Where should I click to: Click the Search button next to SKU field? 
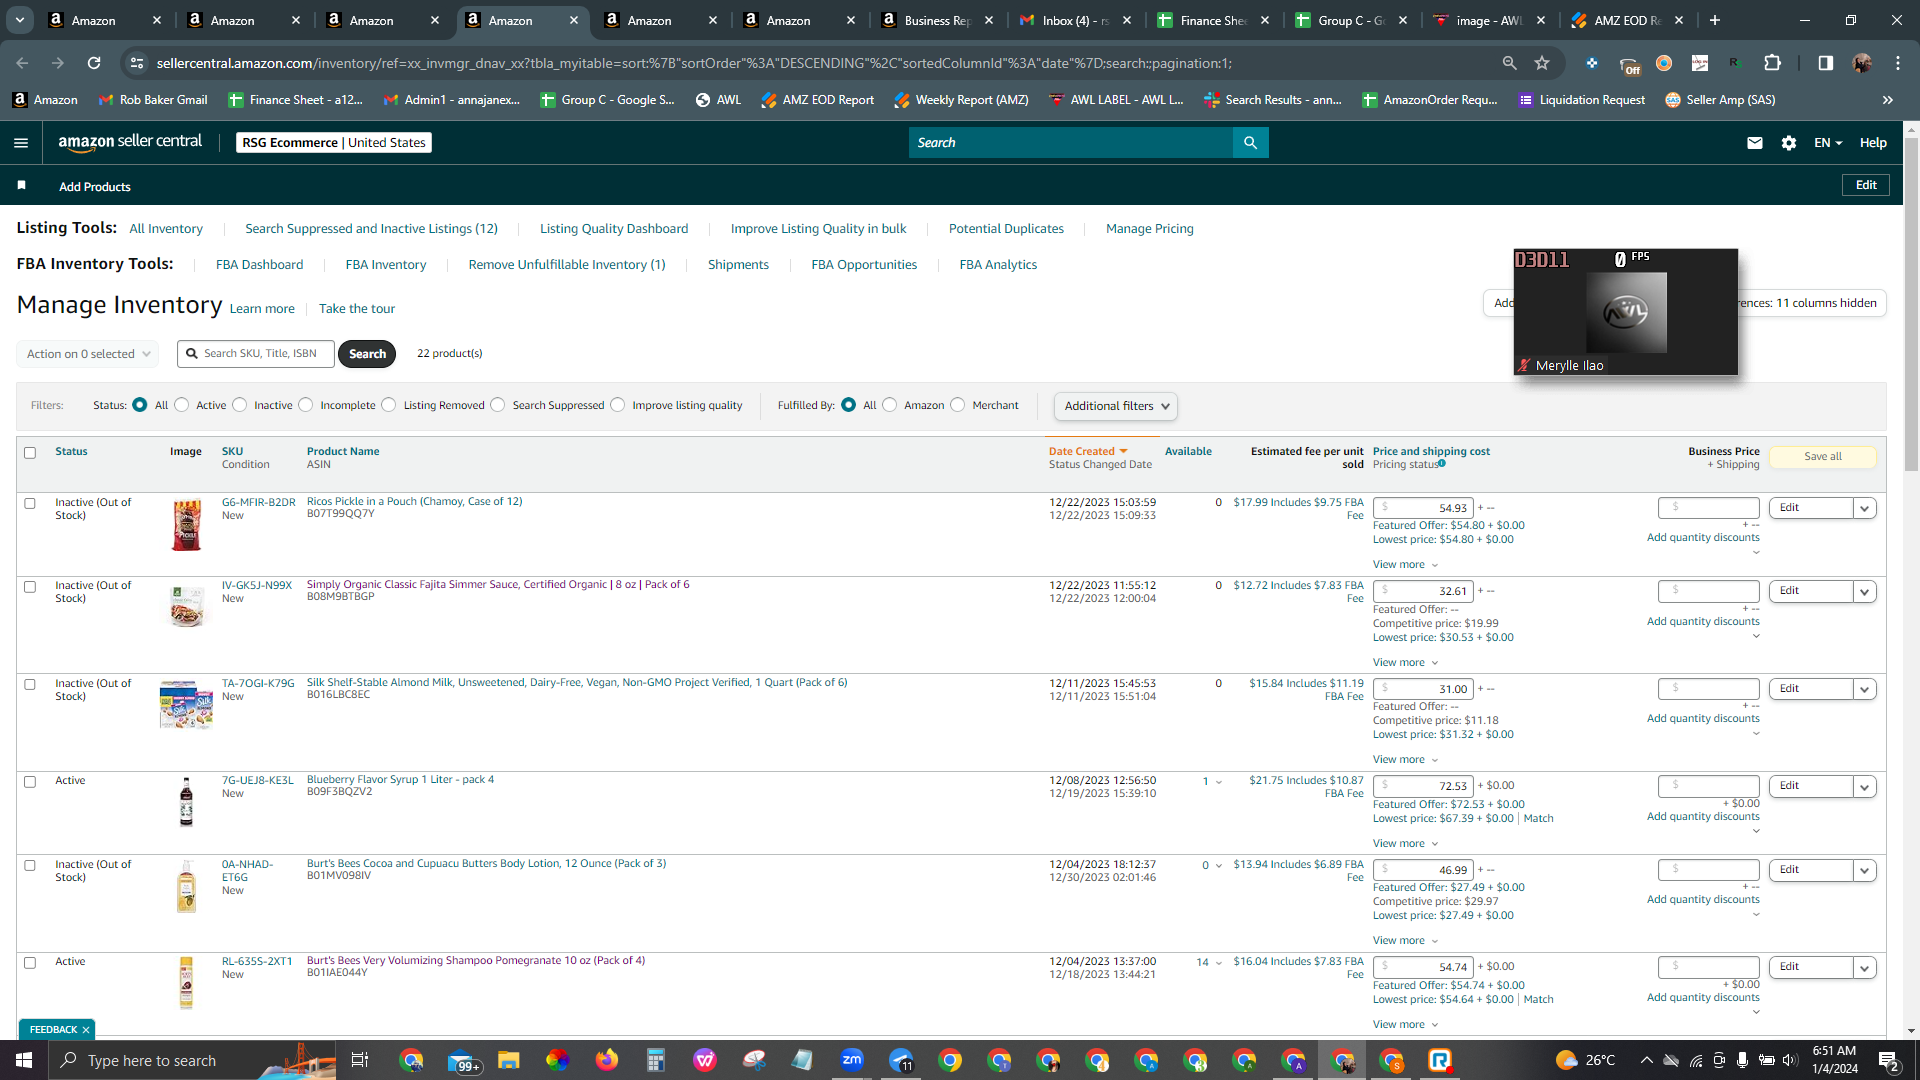(367, 354)
